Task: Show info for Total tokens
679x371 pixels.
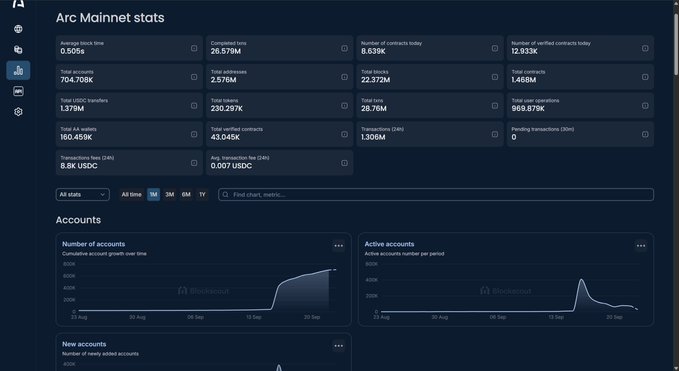Action: point(344,105)
